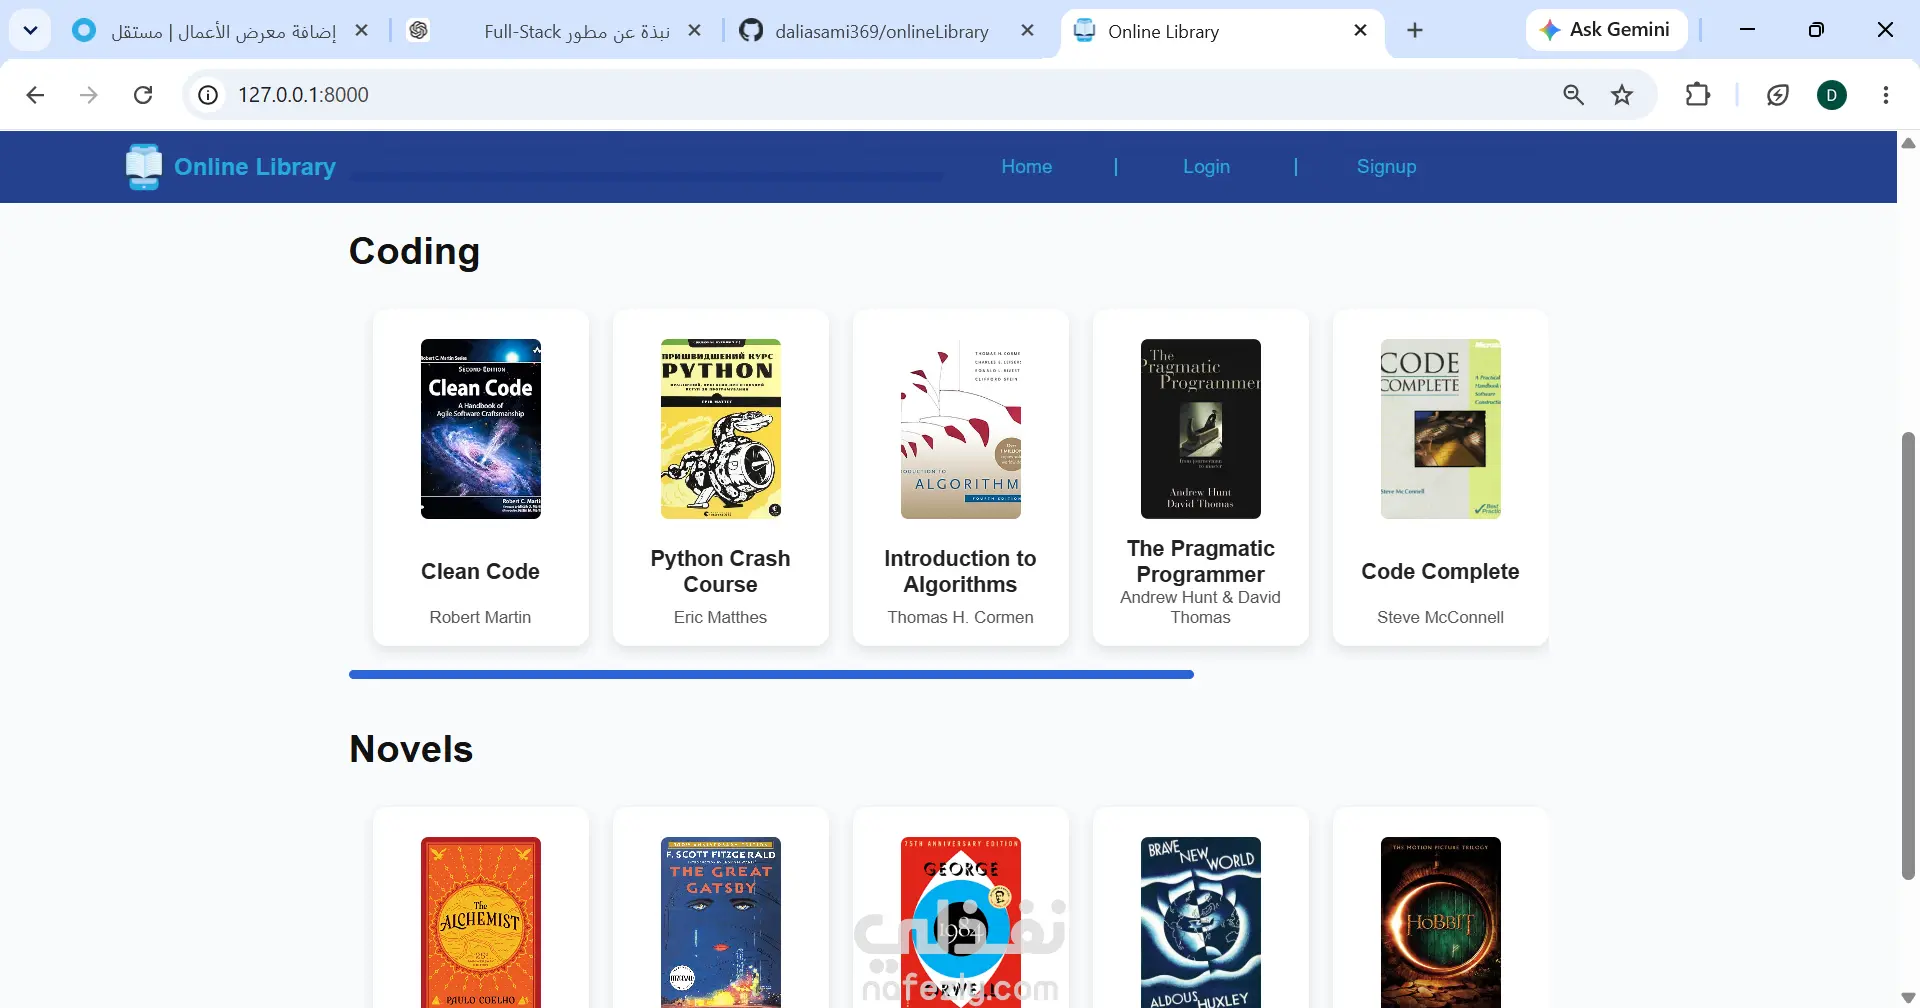The width and height of the screenshot is (1920, 1008).
Task: Open the Brave New World cover
Action: pyautogui.click(x=1201, y=922)
